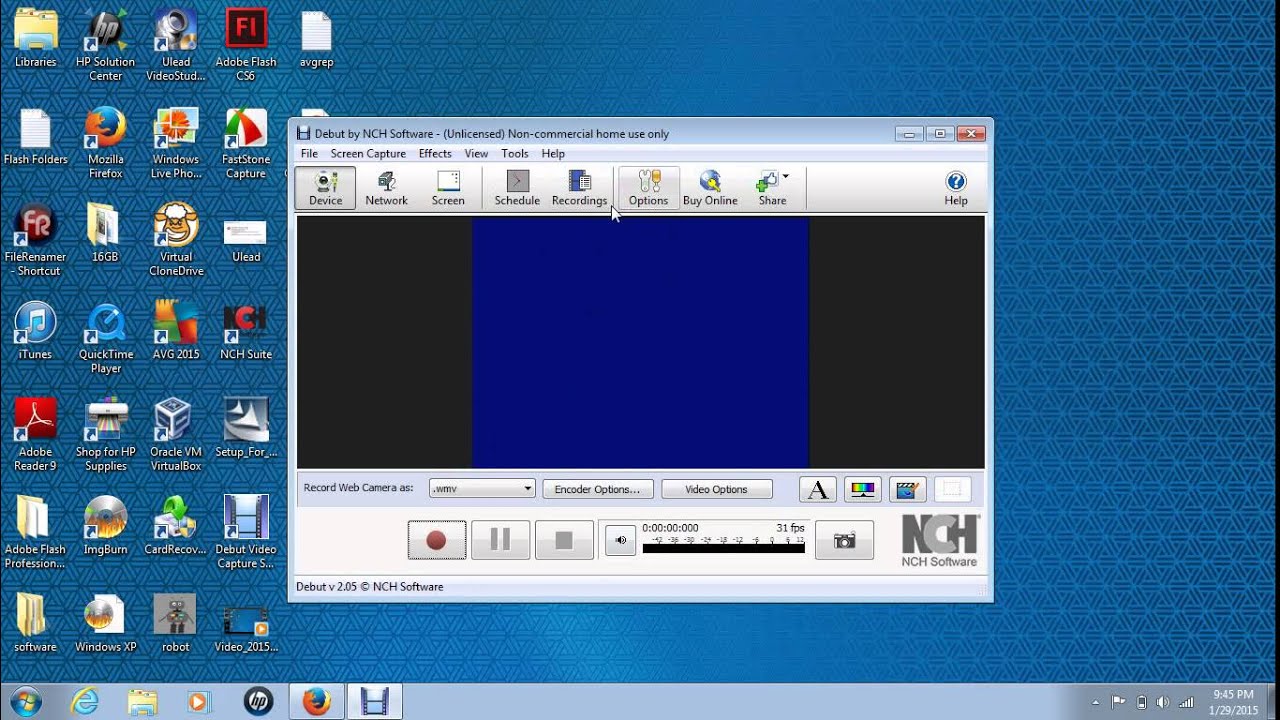Open the video effects clapperboard icon

point(907,489)
